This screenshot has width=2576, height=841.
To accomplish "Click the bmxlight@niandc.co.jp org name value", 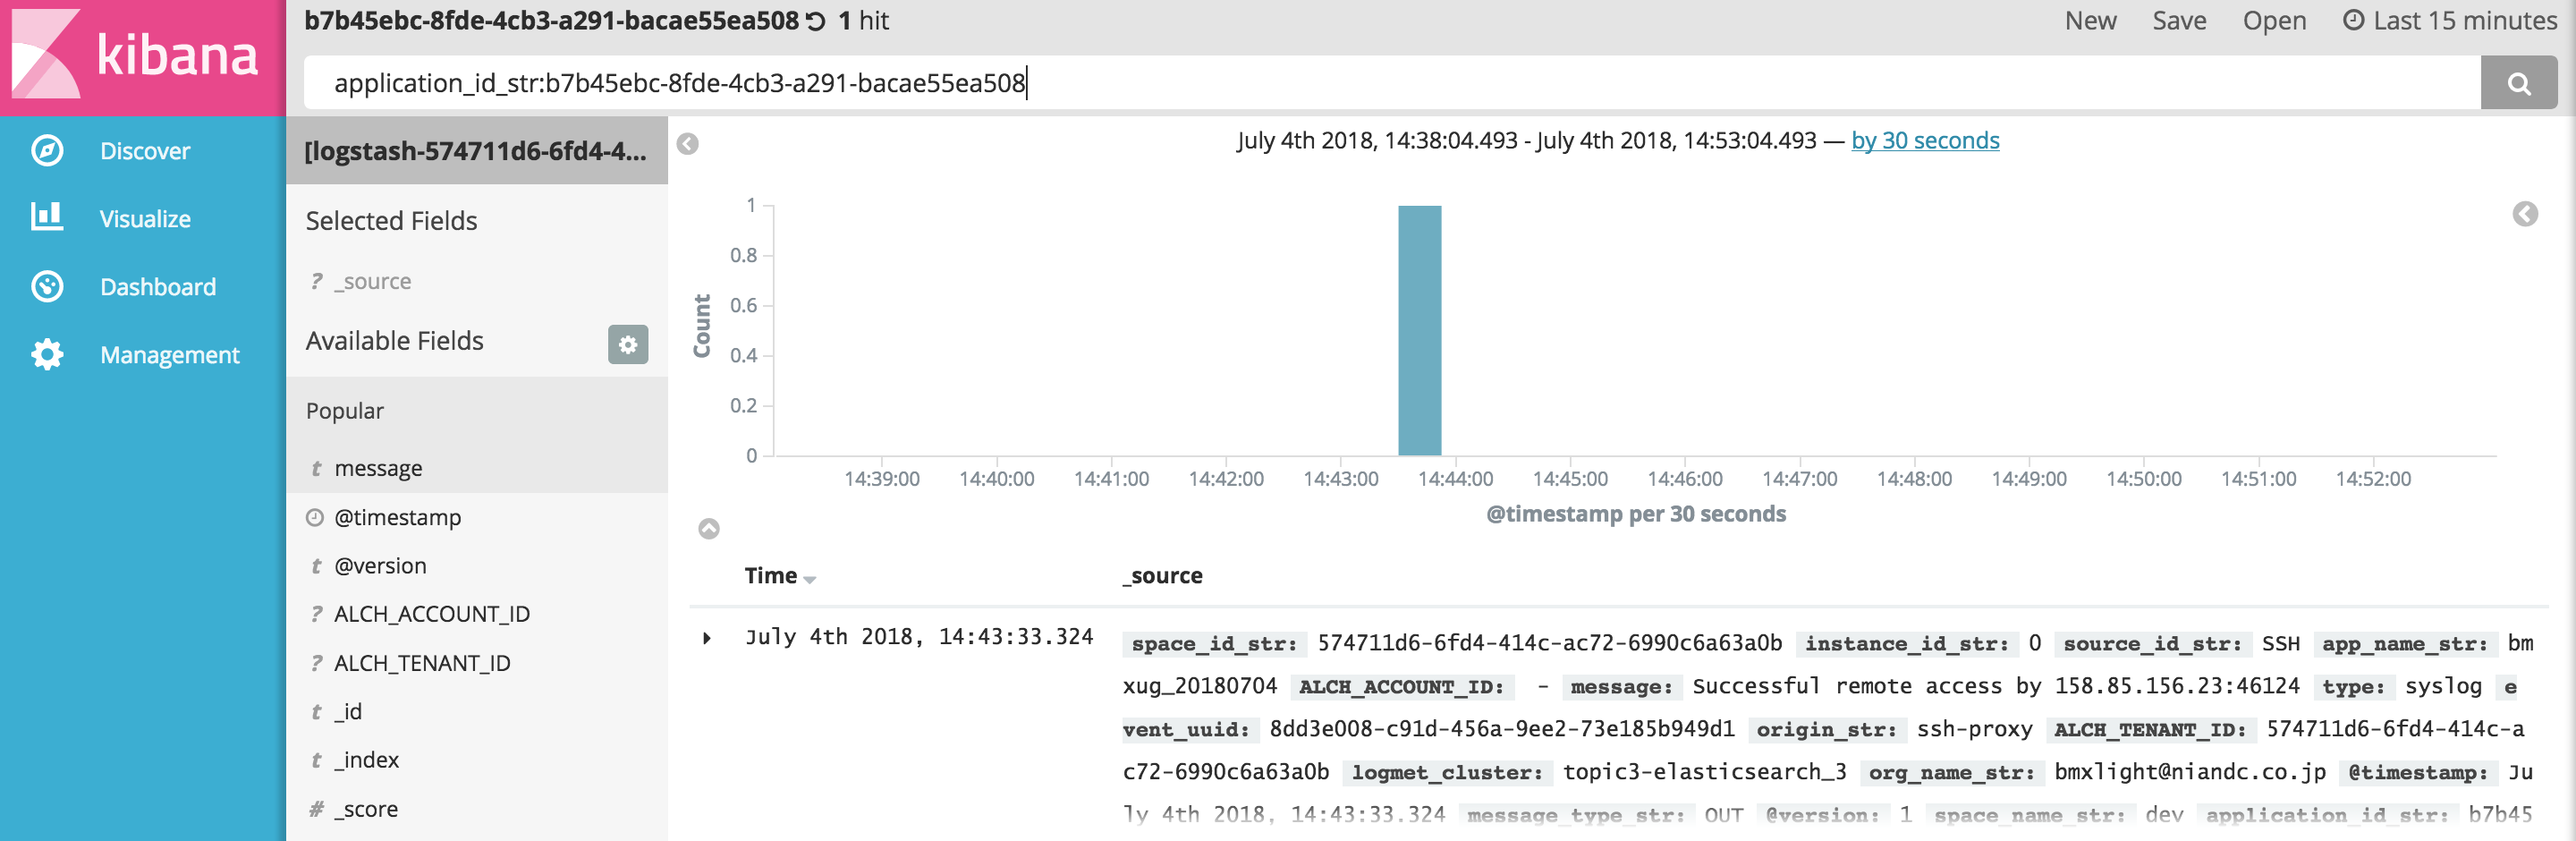I will 2190,772.
